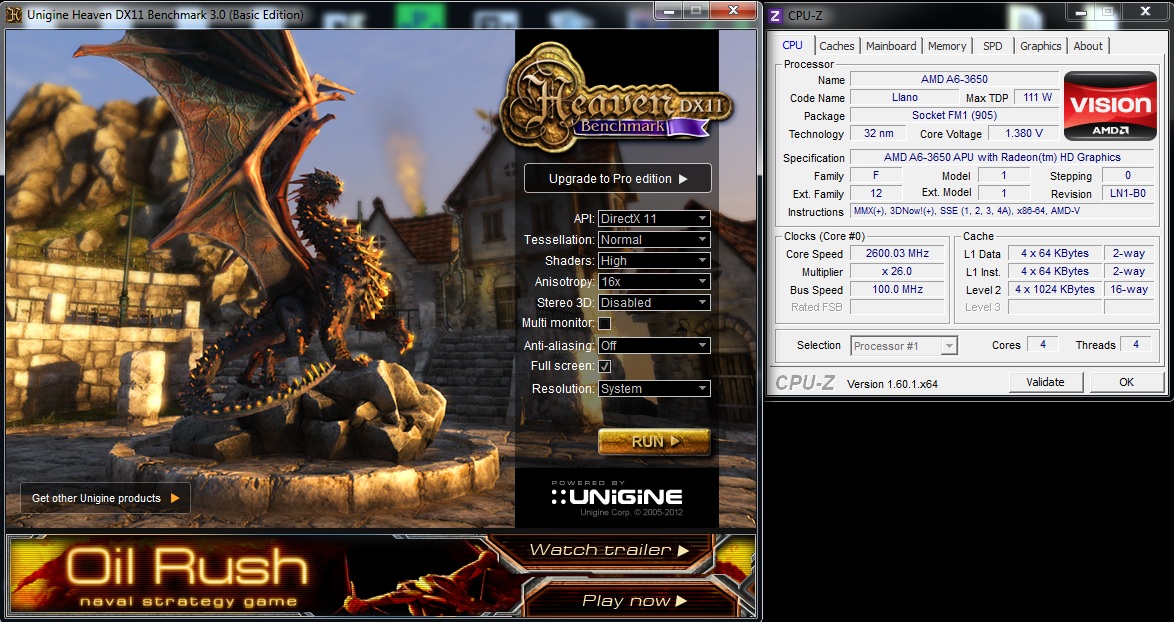The width and height of the screenshot is (1174, 622).
Task: Open the About tab in CPU-Z
Action: (x=1088, y=46)
